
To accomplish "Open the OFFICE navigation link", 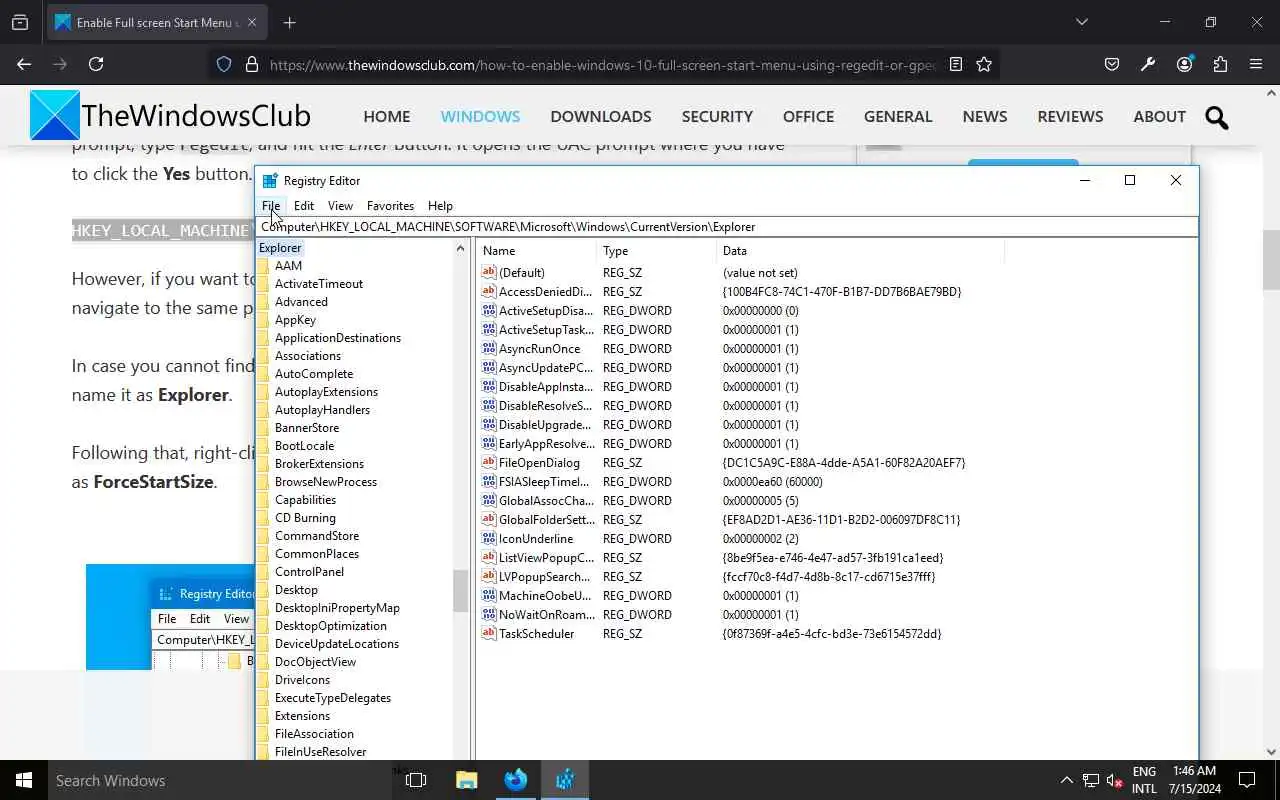I will click(x=808, y=116).
